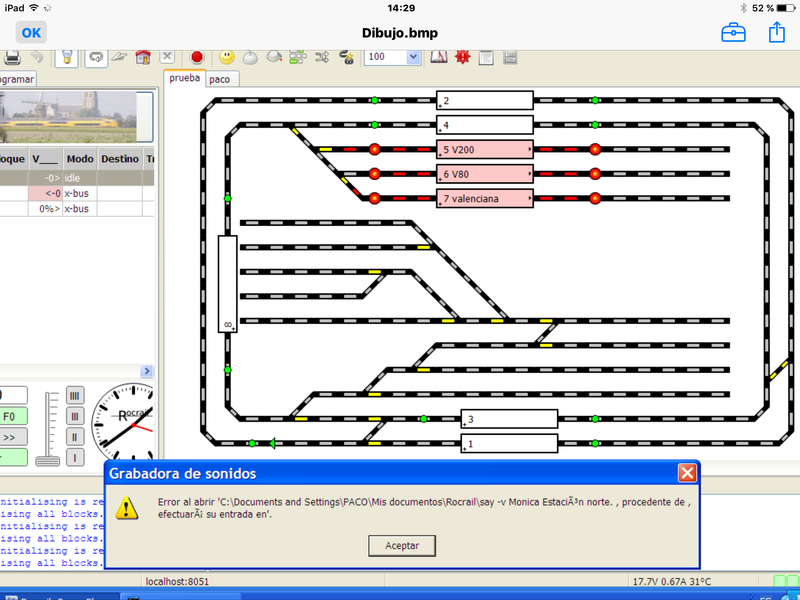Click the undo arrow icon
This screenshot has height=600, width=800.
38,57
